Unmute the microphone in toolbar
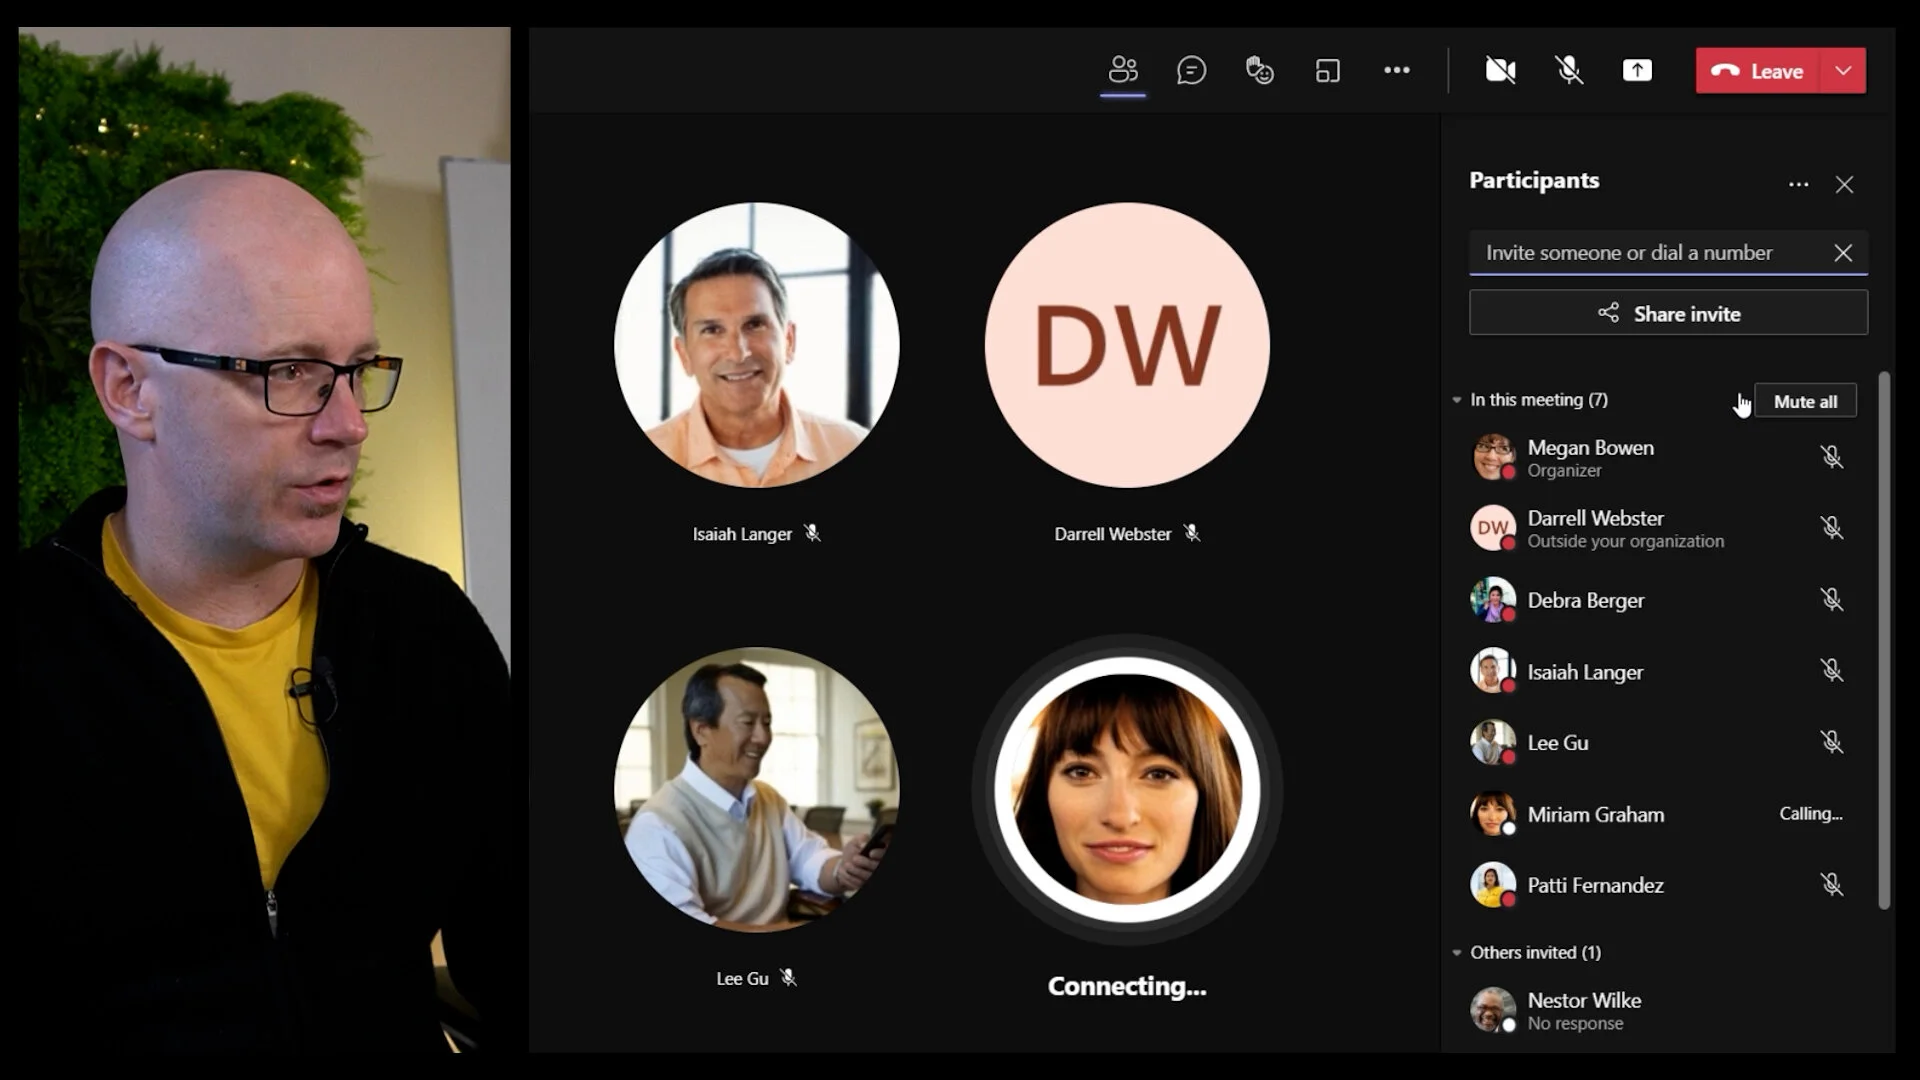This screenshot has height=1080, width=1920. 1568,71
